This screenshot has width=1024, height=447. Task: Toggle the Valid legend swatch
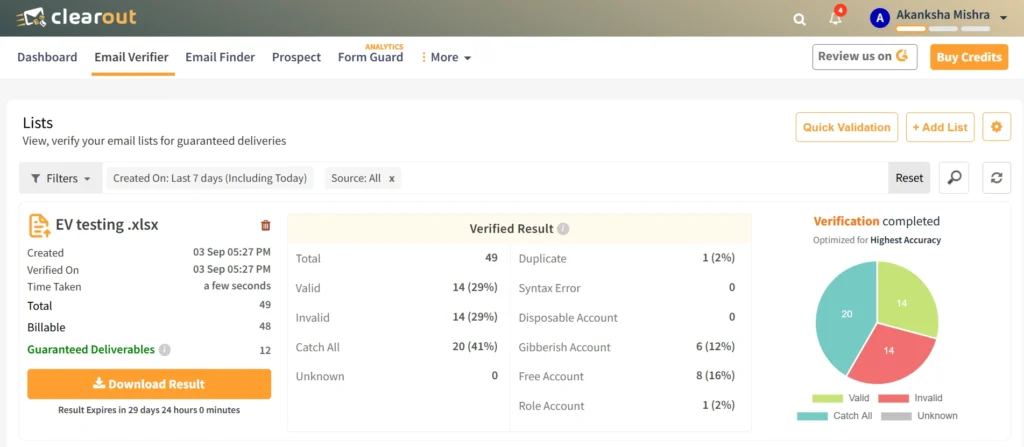pyautogui.click(x=827, y=398)
